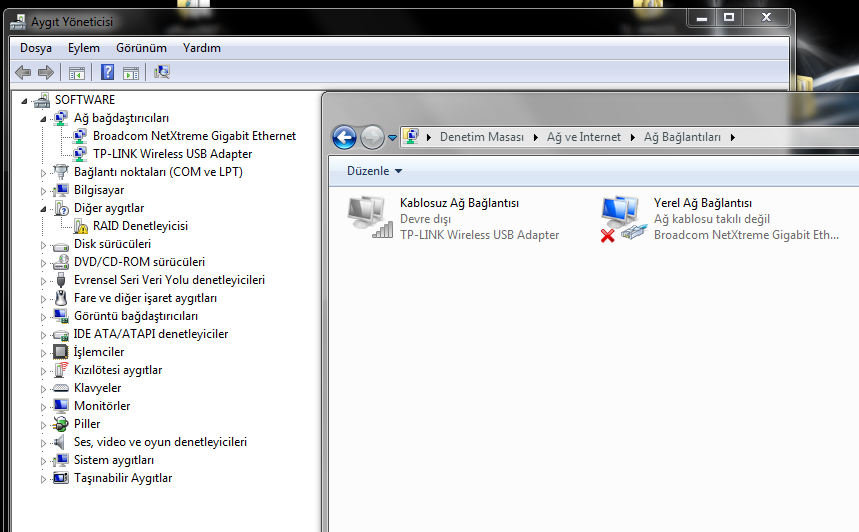Click the Bilgisayar category icon
The width and height of the screenshot is (859, 532).
61,190
